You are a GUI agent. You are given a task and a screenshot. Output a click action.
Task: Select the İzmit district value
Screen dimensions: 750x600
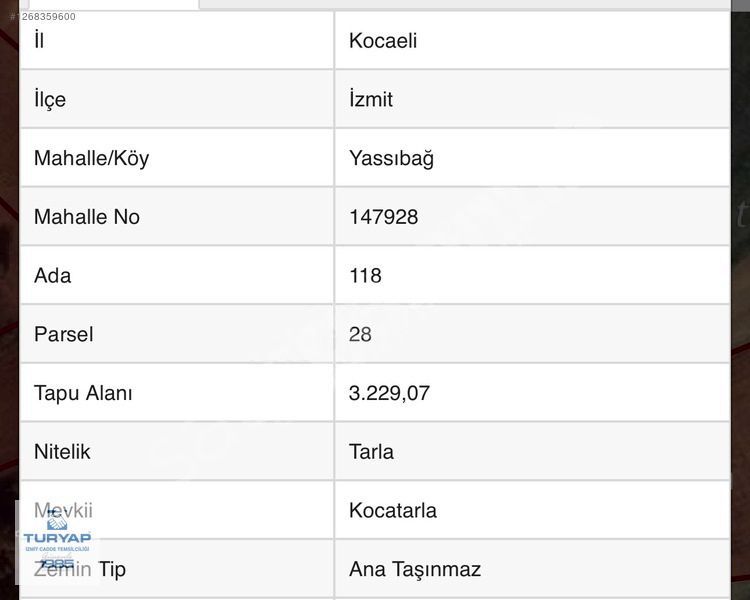[x=371, y=100]
